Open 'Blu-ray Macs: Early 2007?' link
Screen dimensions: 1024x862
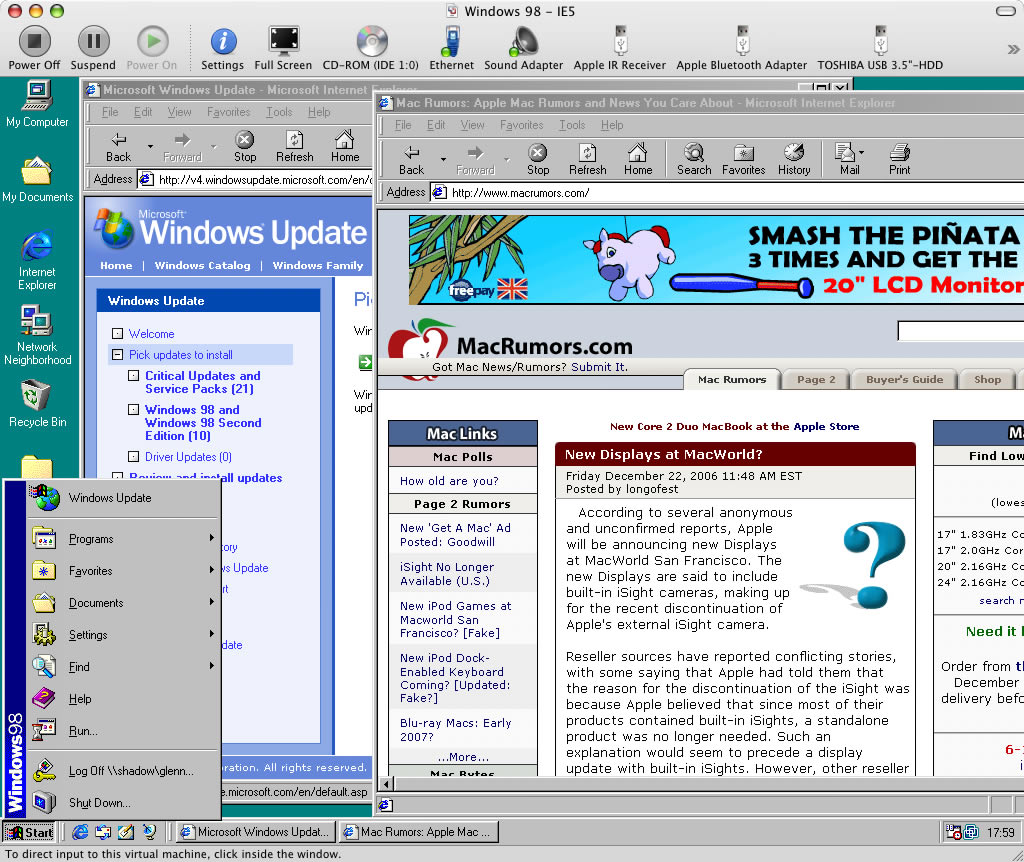pos(455,730)
